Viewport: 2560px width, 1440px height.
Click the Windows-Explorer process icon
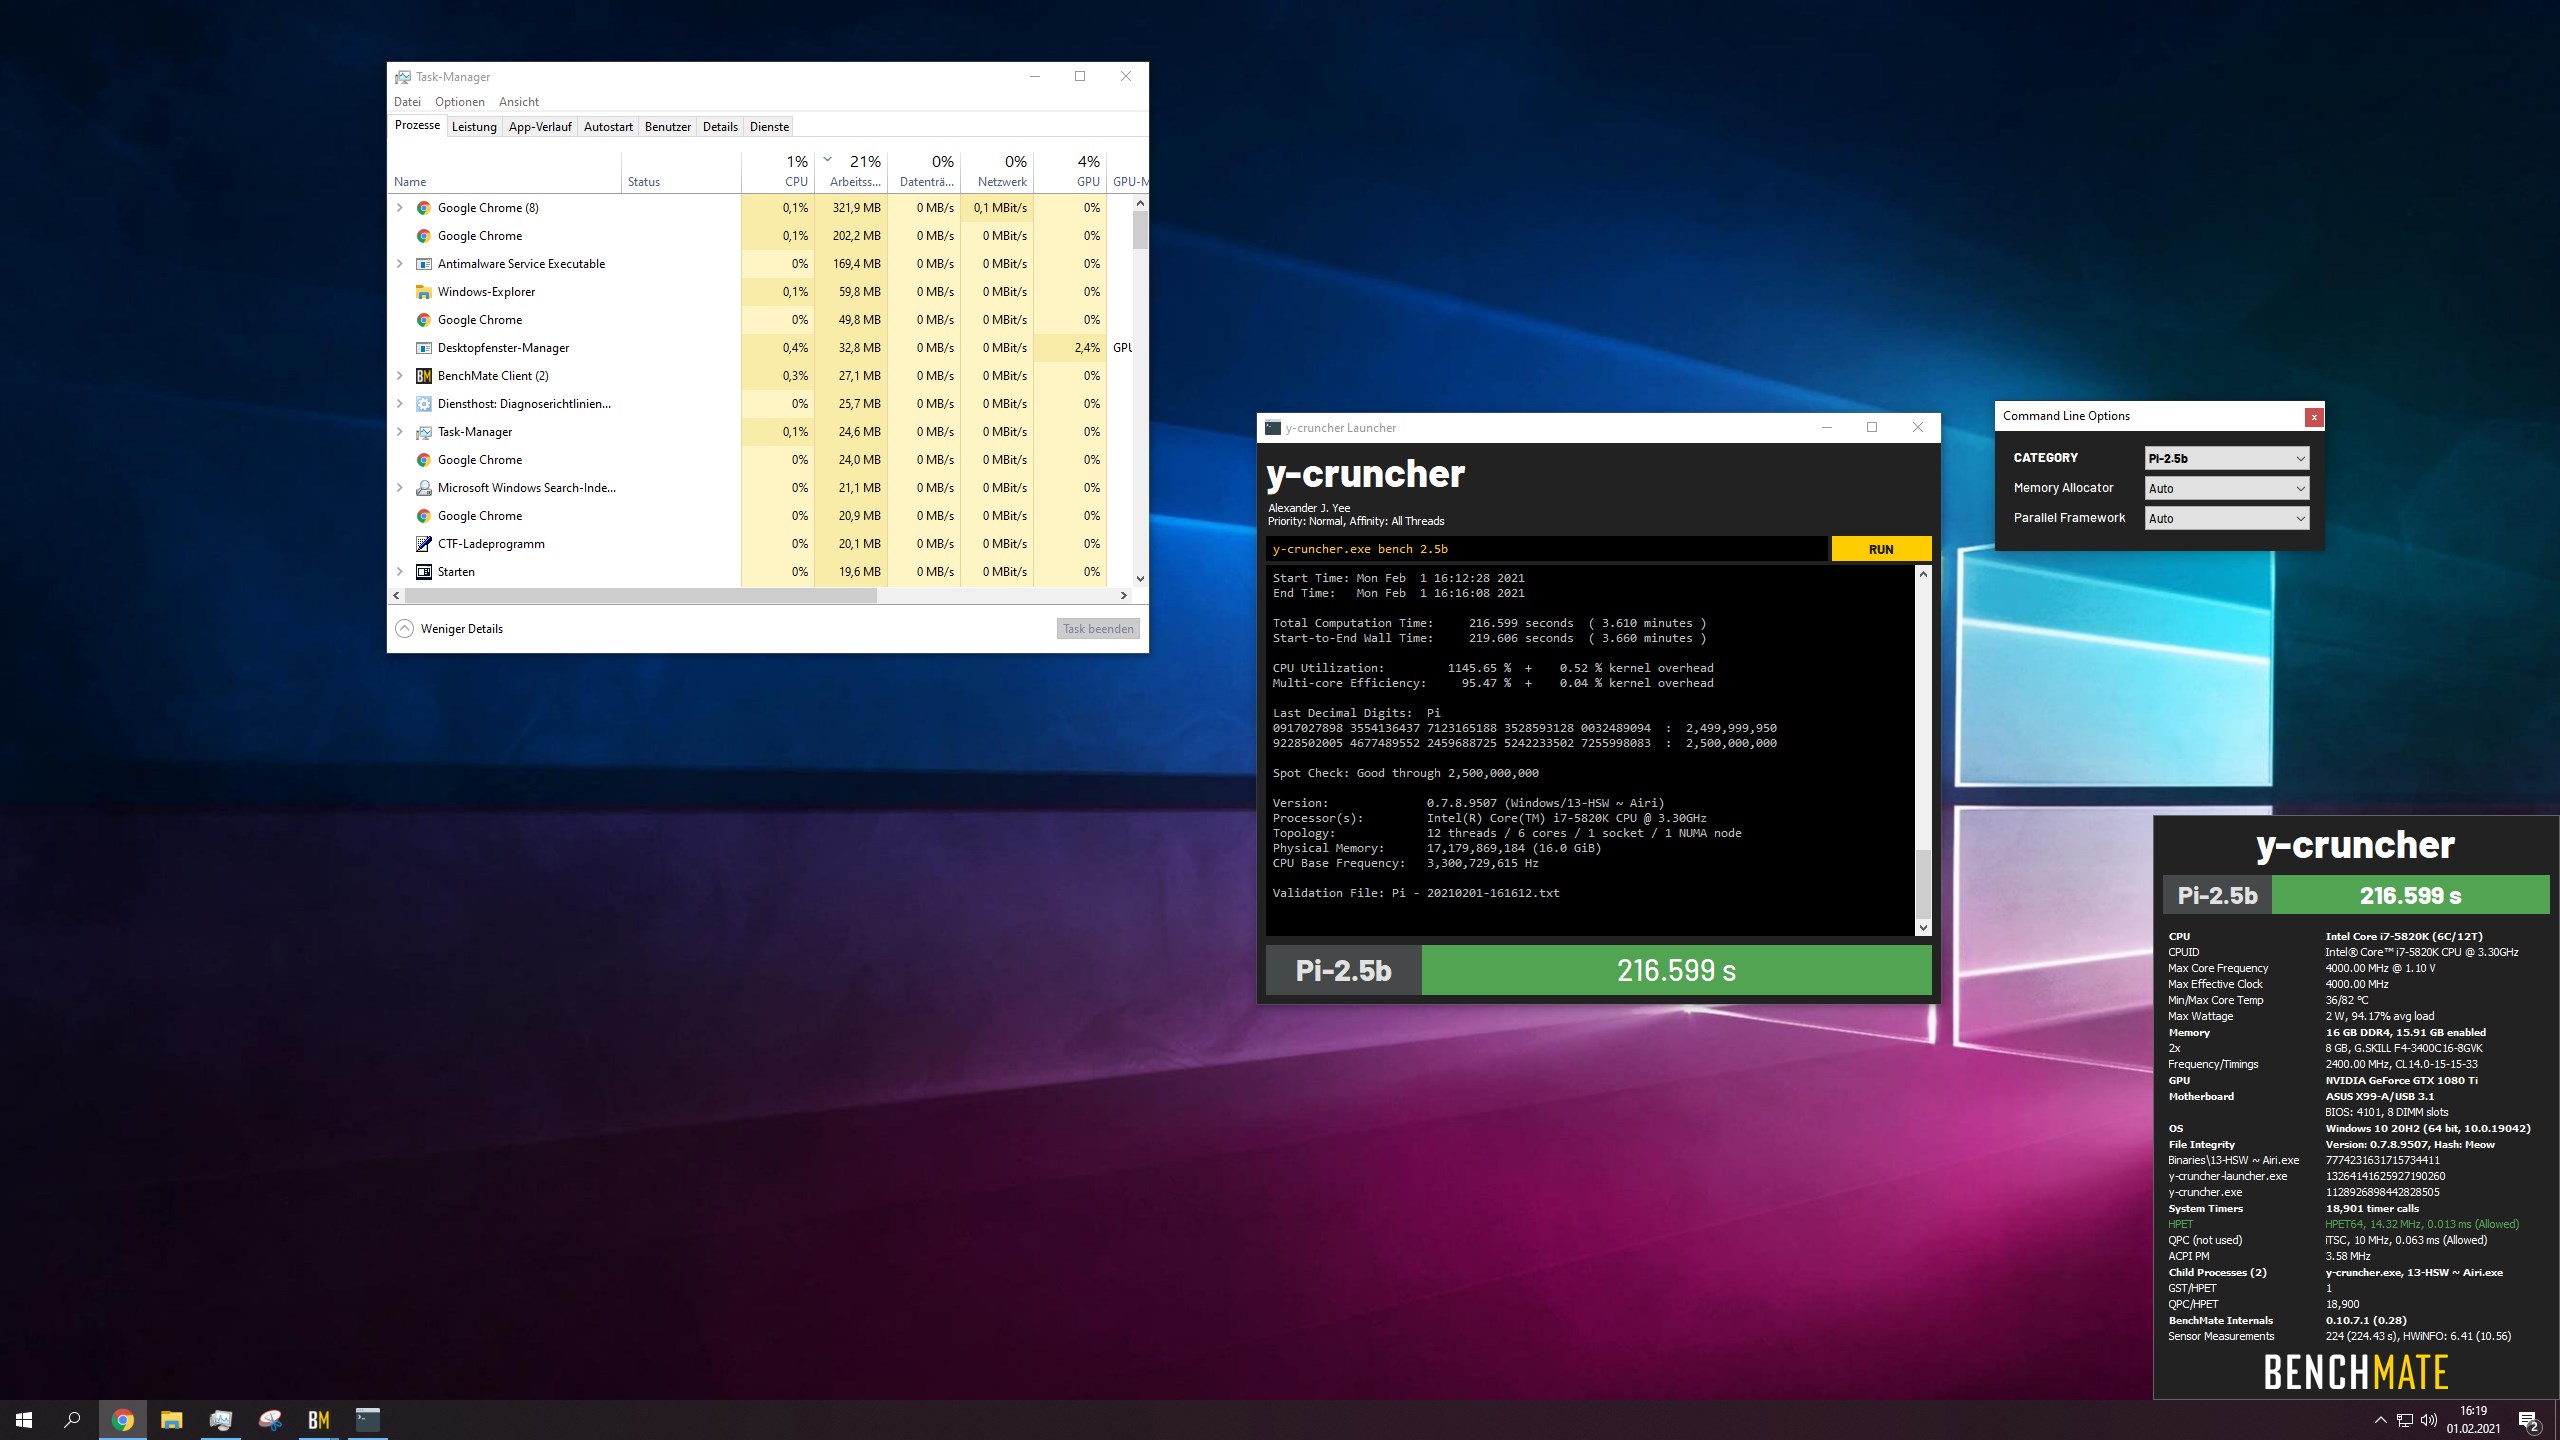pyautogui.click(x=424, y=292)
